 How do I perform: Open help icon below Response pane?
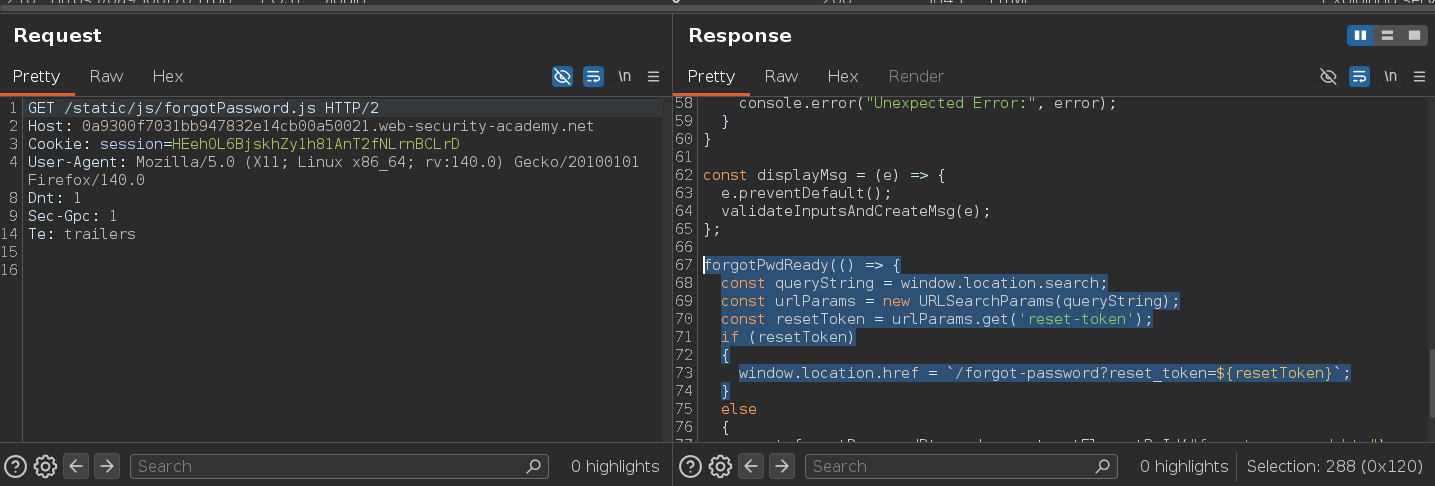tap(691, 466)
